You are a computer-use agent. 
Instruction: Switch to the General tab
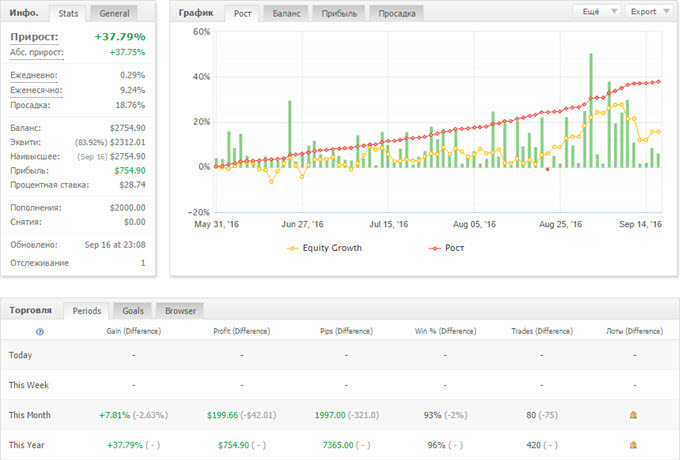click(x=114, y=13)
